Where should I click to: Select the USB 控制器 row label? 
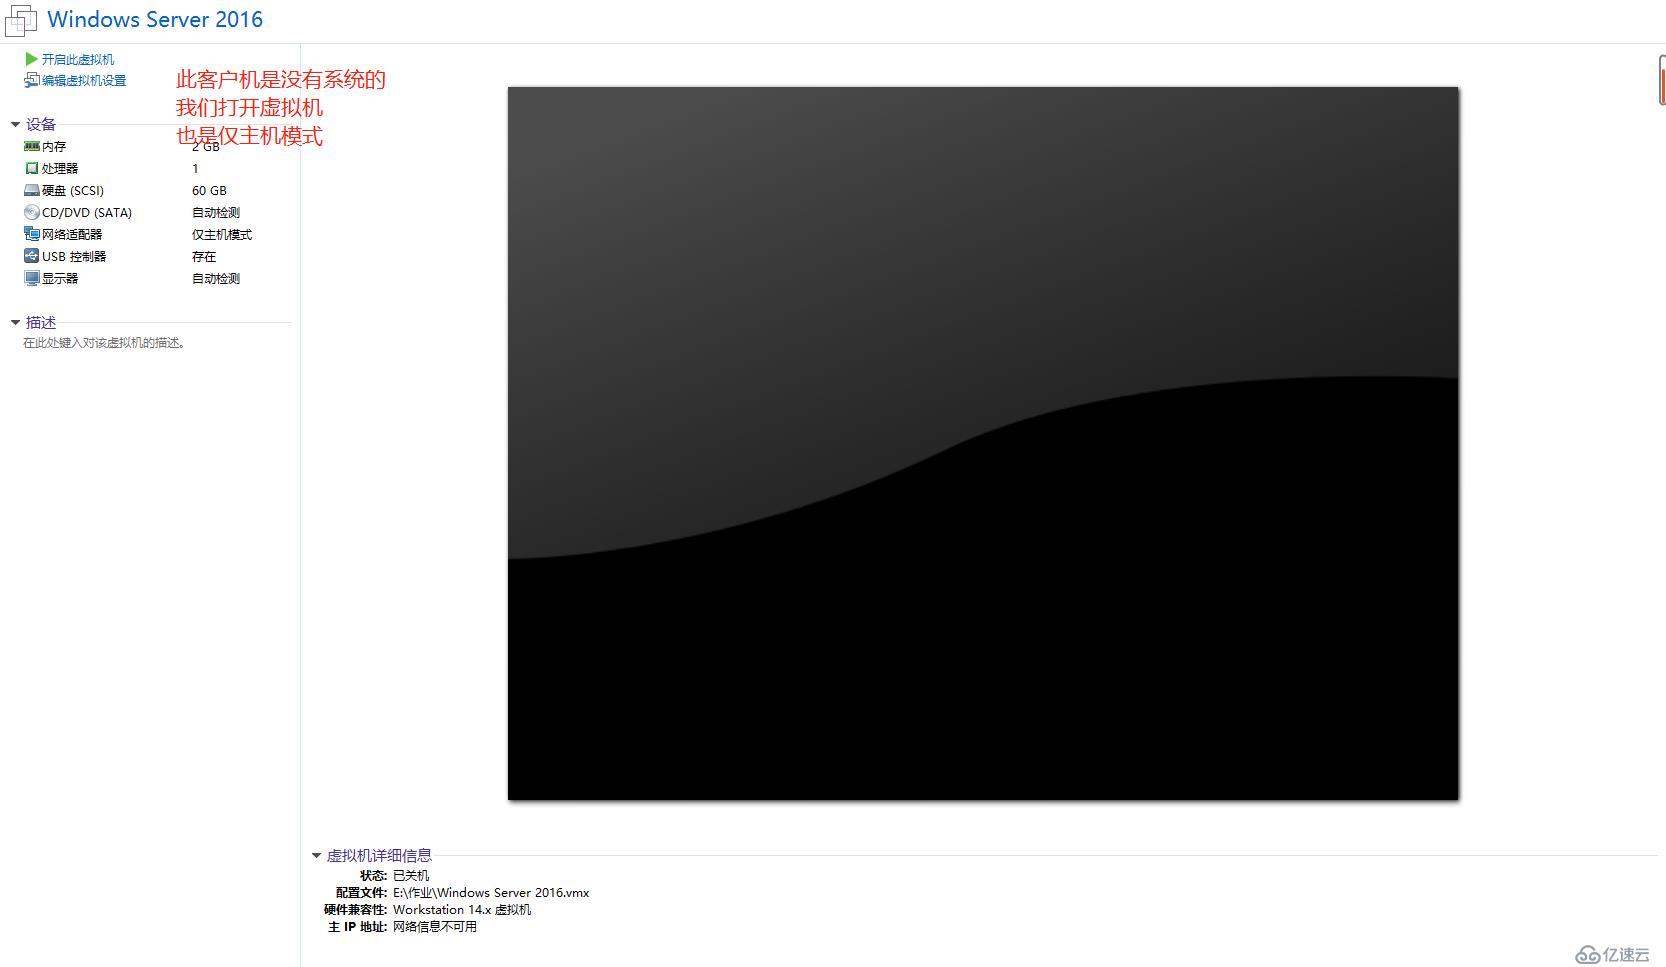[x=74, y=256]
